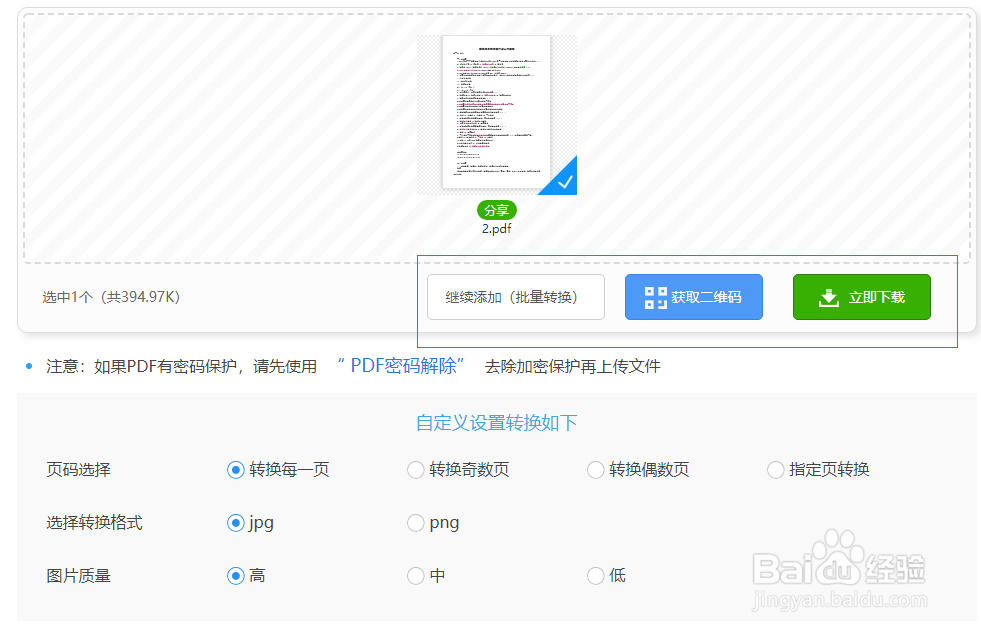The width and height of the screenshot is (981, 634).
Task: Set image quality to 高
Action: [x=236, y=575]
